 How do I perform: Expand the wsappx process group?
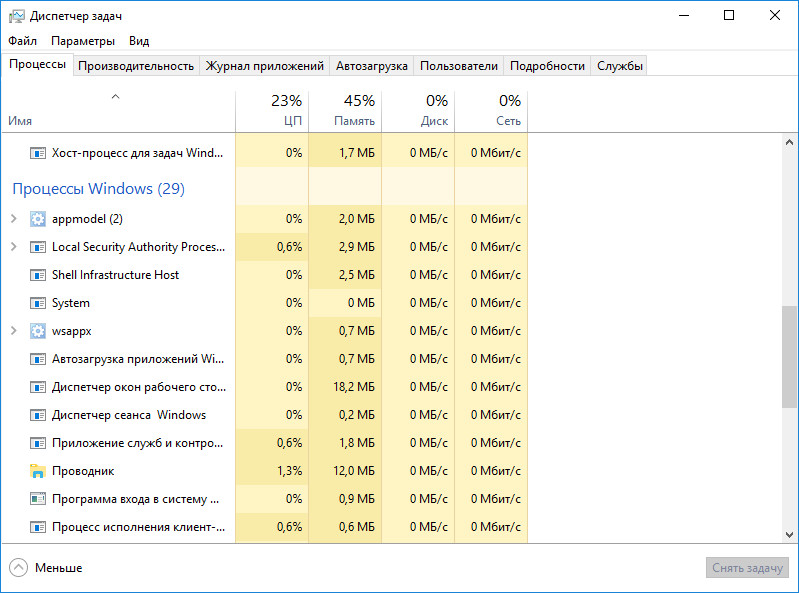[x=14, y=331]
